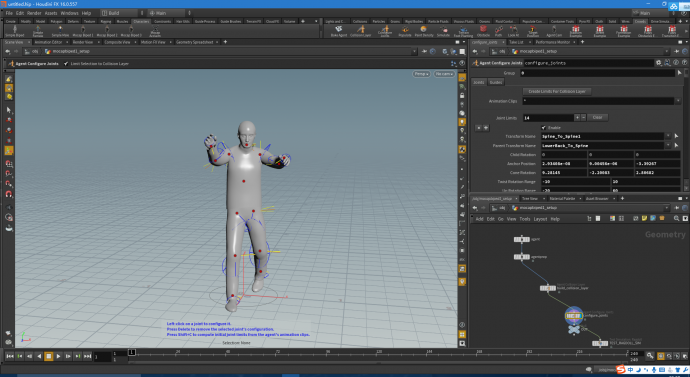The width and height of the screenshot is (690, 377).
Task: Open the Persp viewport dropdown
Action: tap(421, 74)
